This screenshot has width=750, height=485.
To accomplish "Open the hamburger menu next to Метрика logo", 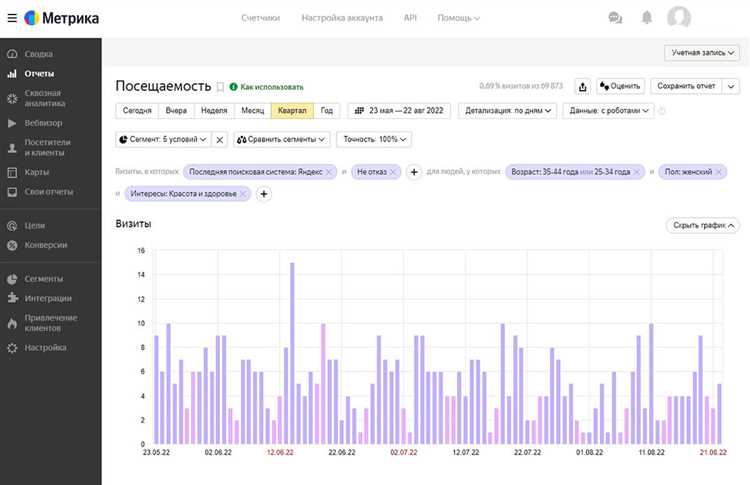I will click(10, 18).
